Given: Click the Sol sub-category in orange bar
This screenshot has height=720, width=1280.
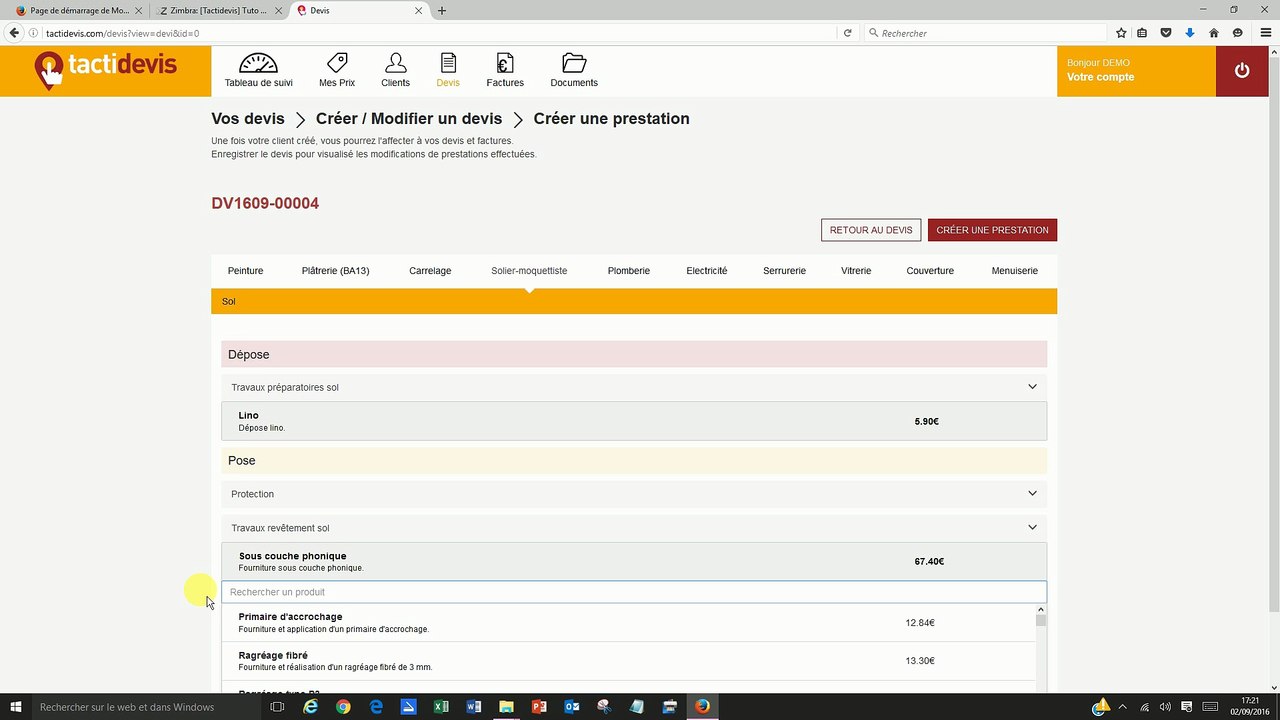Looking at the screenshot, I should click(229, 301).
